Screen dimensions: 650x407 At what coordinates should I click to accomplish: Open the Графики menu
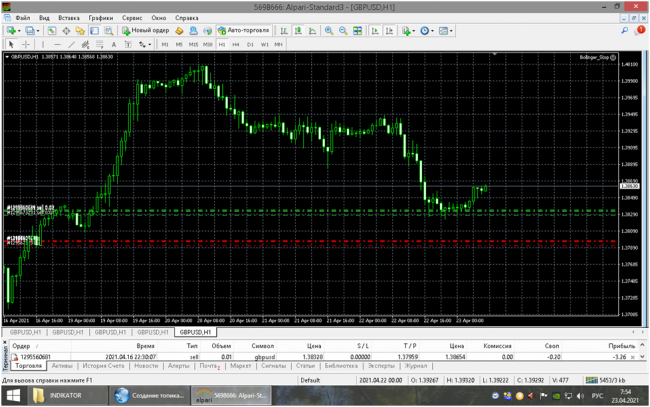[x=99, y=18]
